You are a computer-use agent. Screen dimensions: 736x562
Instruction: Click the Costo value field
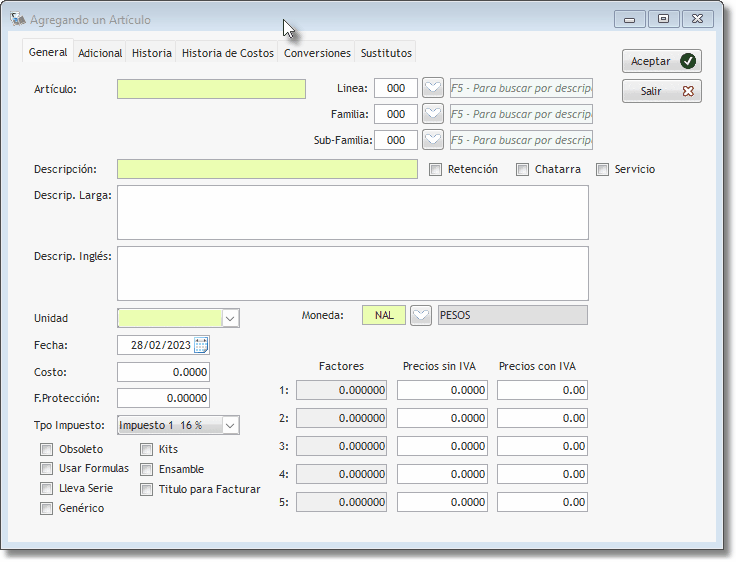163,372
